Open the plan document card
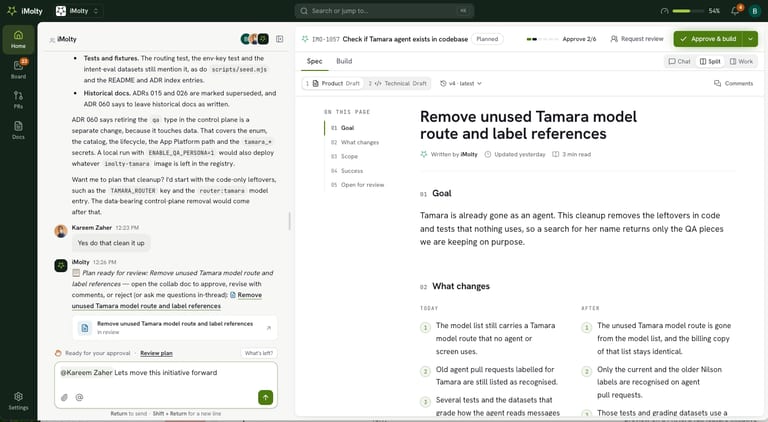The height and width of the screenshot is (422, 768). (x=174, y=328)
